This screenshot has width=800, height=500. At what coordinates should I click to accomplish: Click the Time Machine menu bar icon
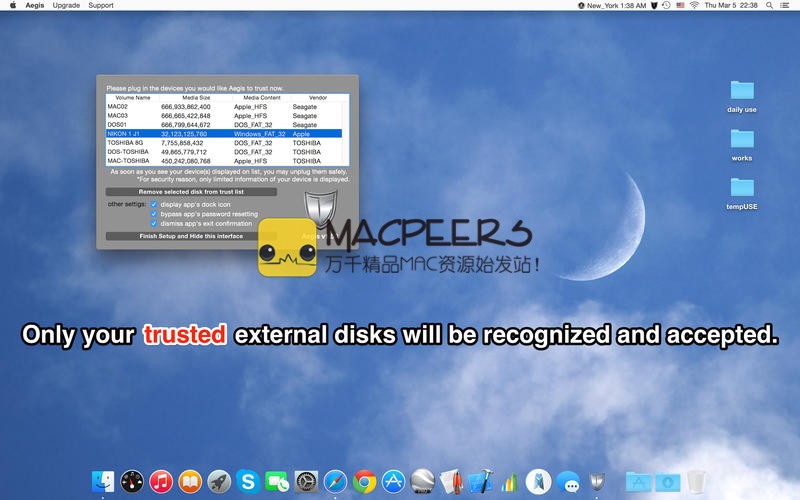667,5
